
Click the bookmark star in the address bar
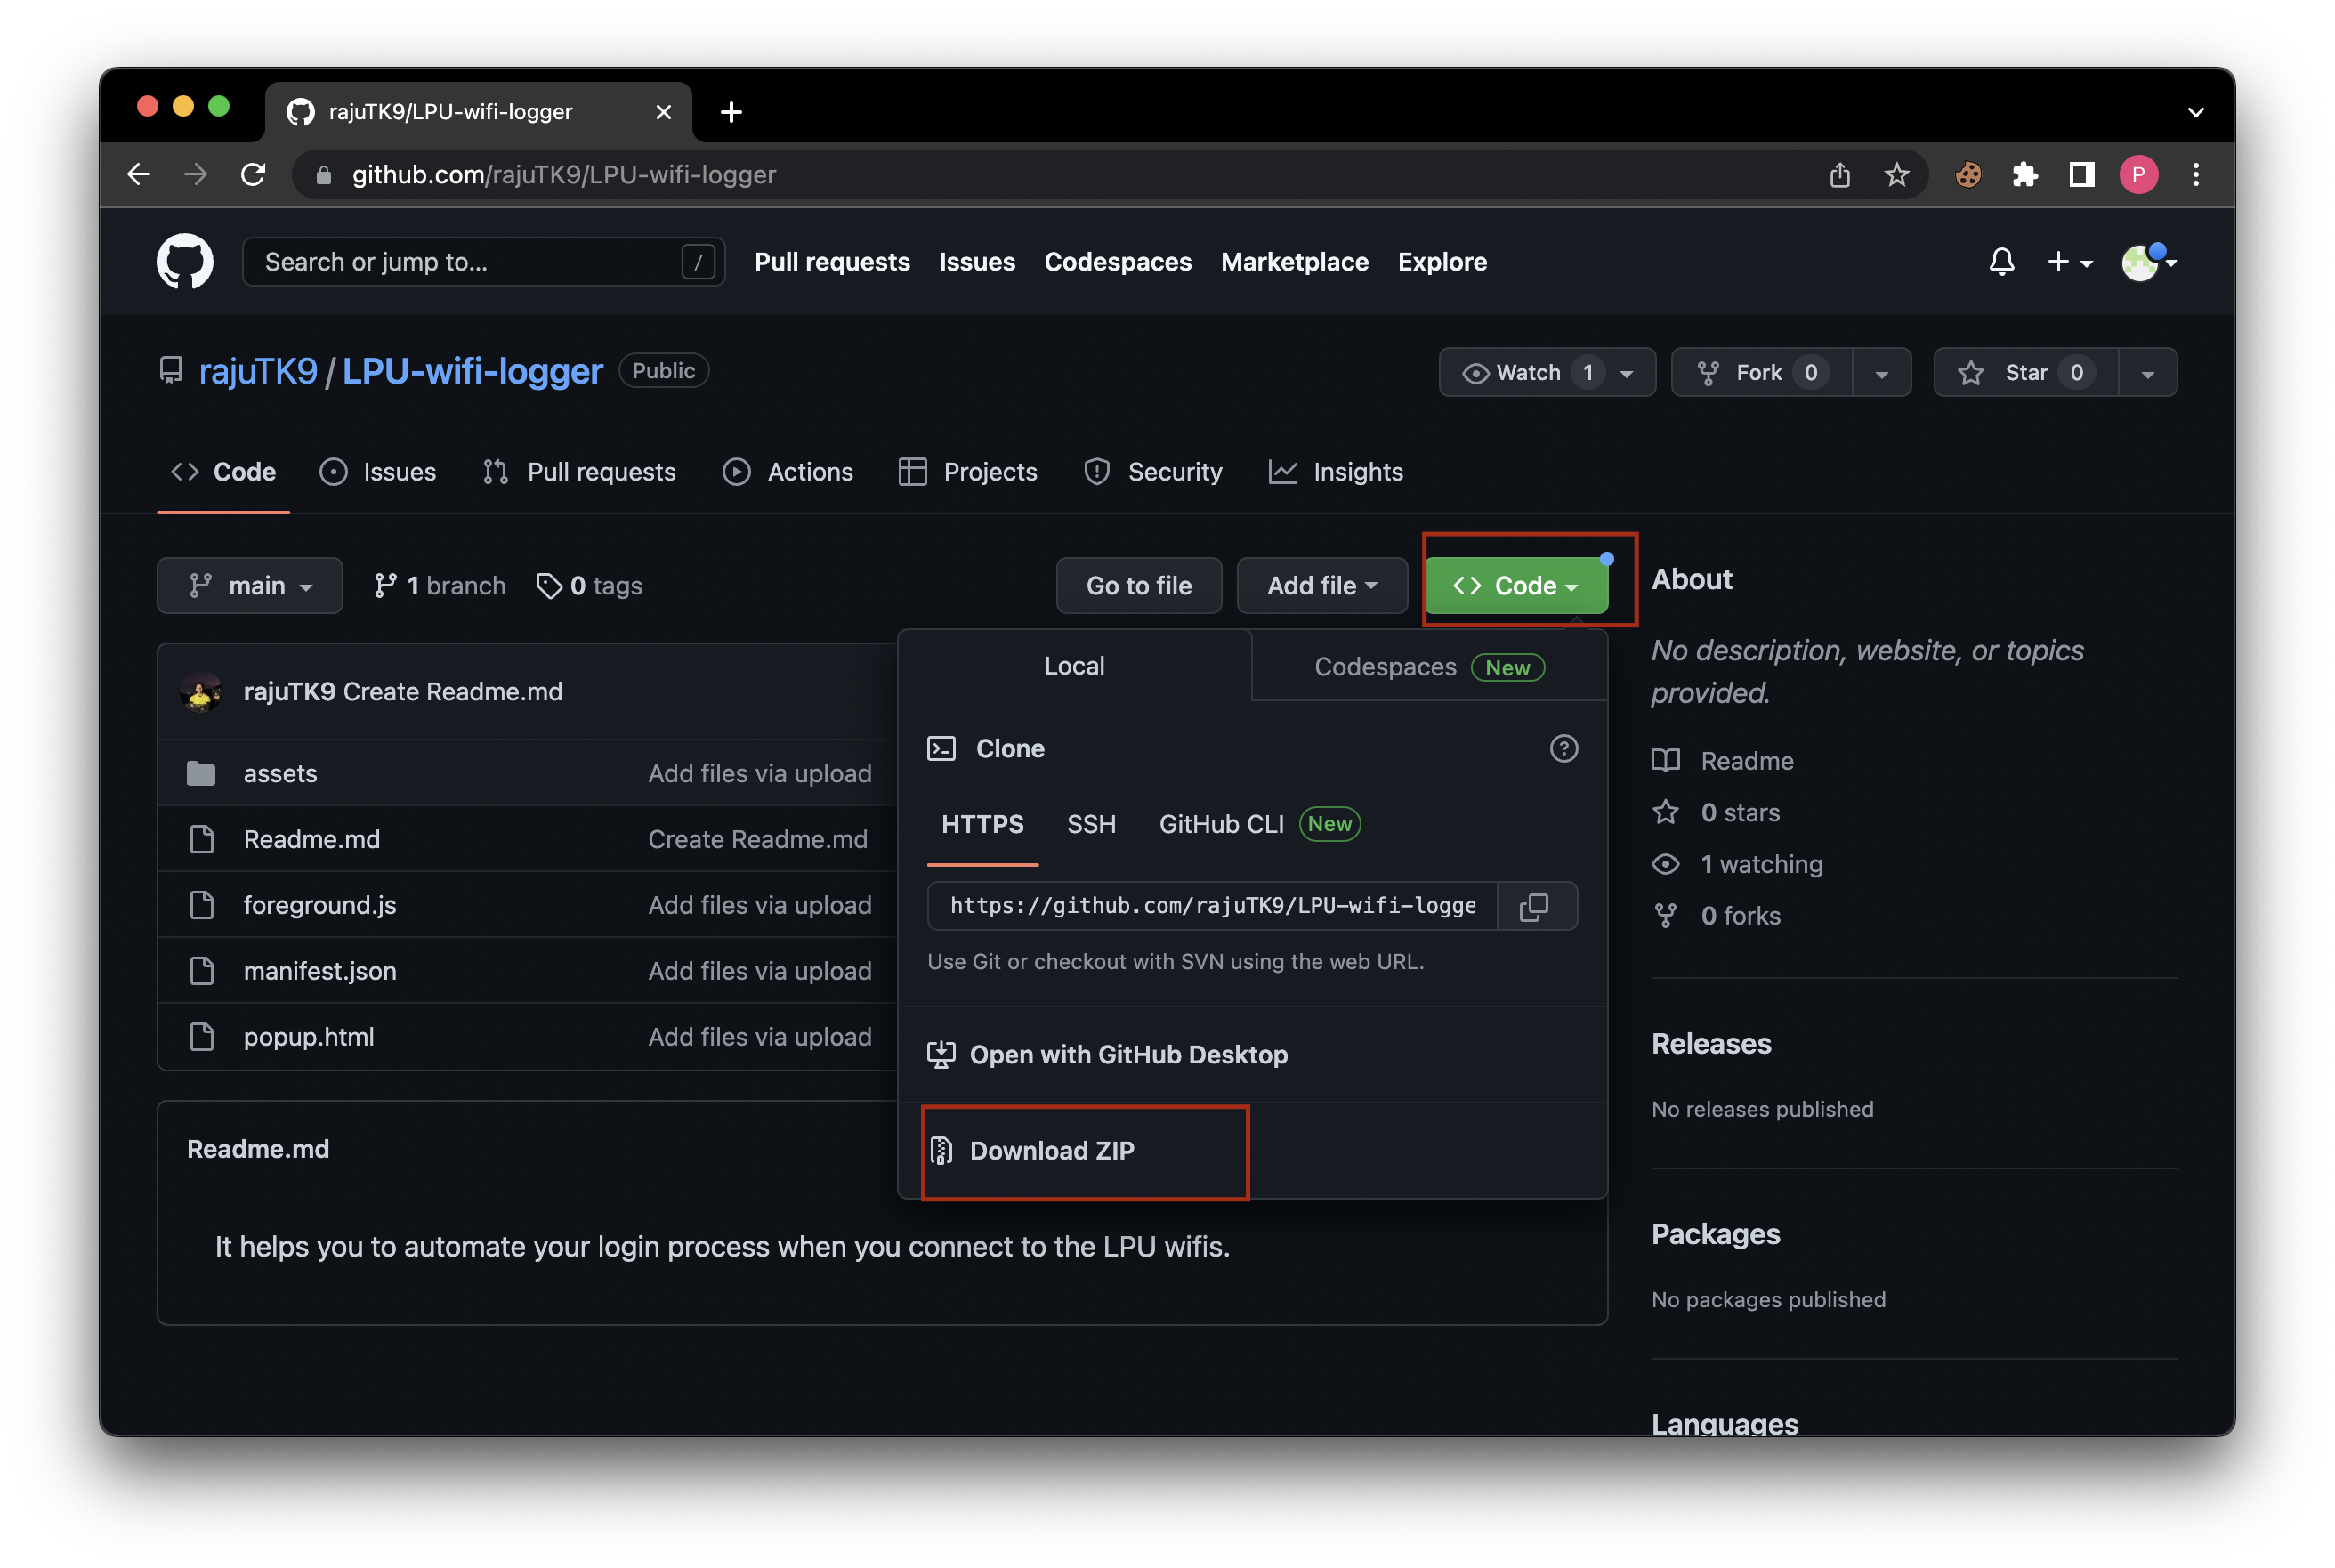pos(1896,174)
